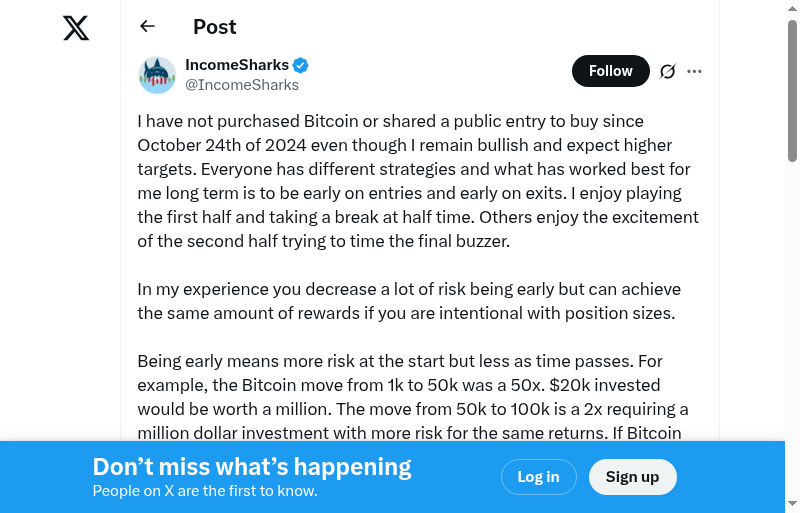Click the scrollbar down arrow
The width and height of the screenshot is (800, 513).
792,503
